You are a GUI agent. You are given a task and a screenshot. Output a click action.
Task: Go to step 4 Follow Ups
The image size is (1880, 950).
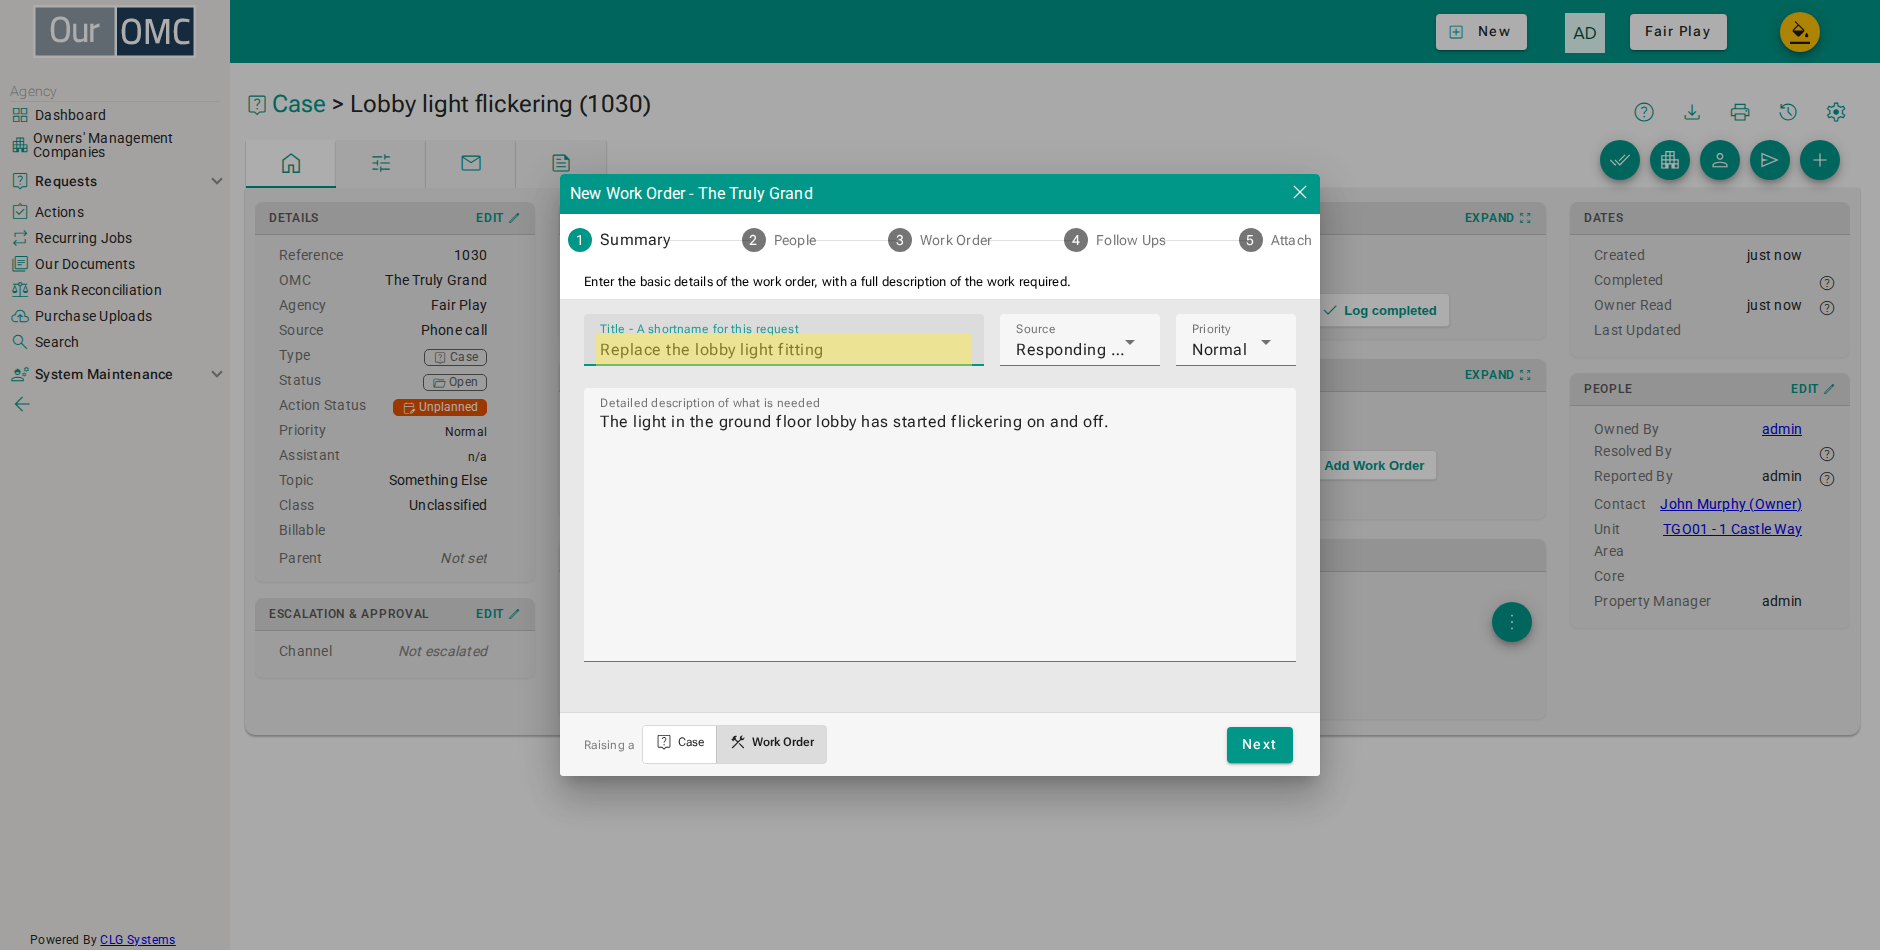[1115, 240]
